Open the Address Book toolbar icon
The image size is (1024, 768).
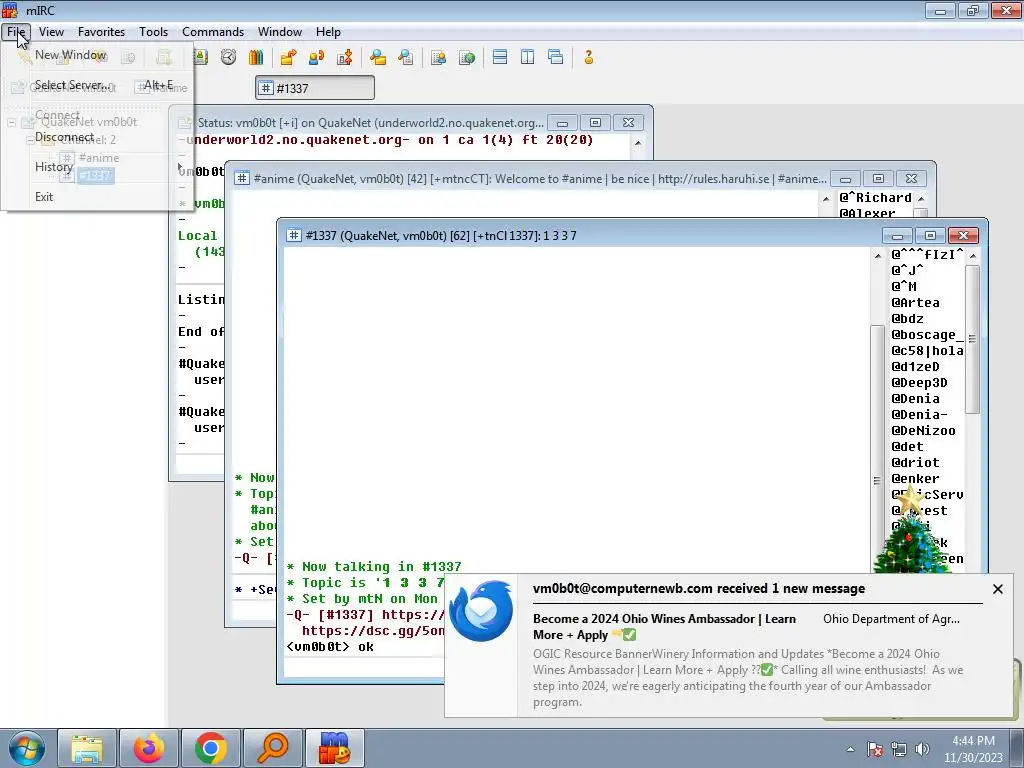click(200, 57)
